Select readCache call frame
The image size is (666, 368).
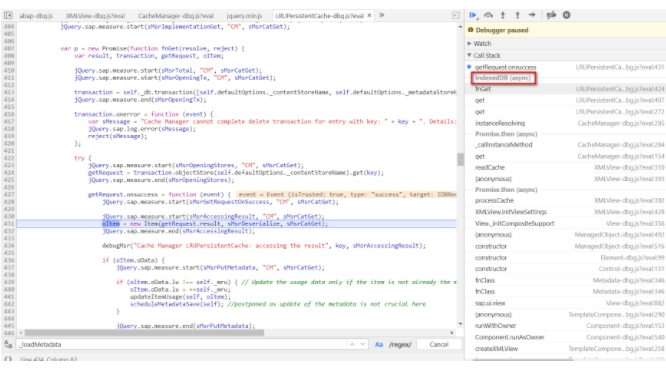pyautogui.click(x=565, y=167)
